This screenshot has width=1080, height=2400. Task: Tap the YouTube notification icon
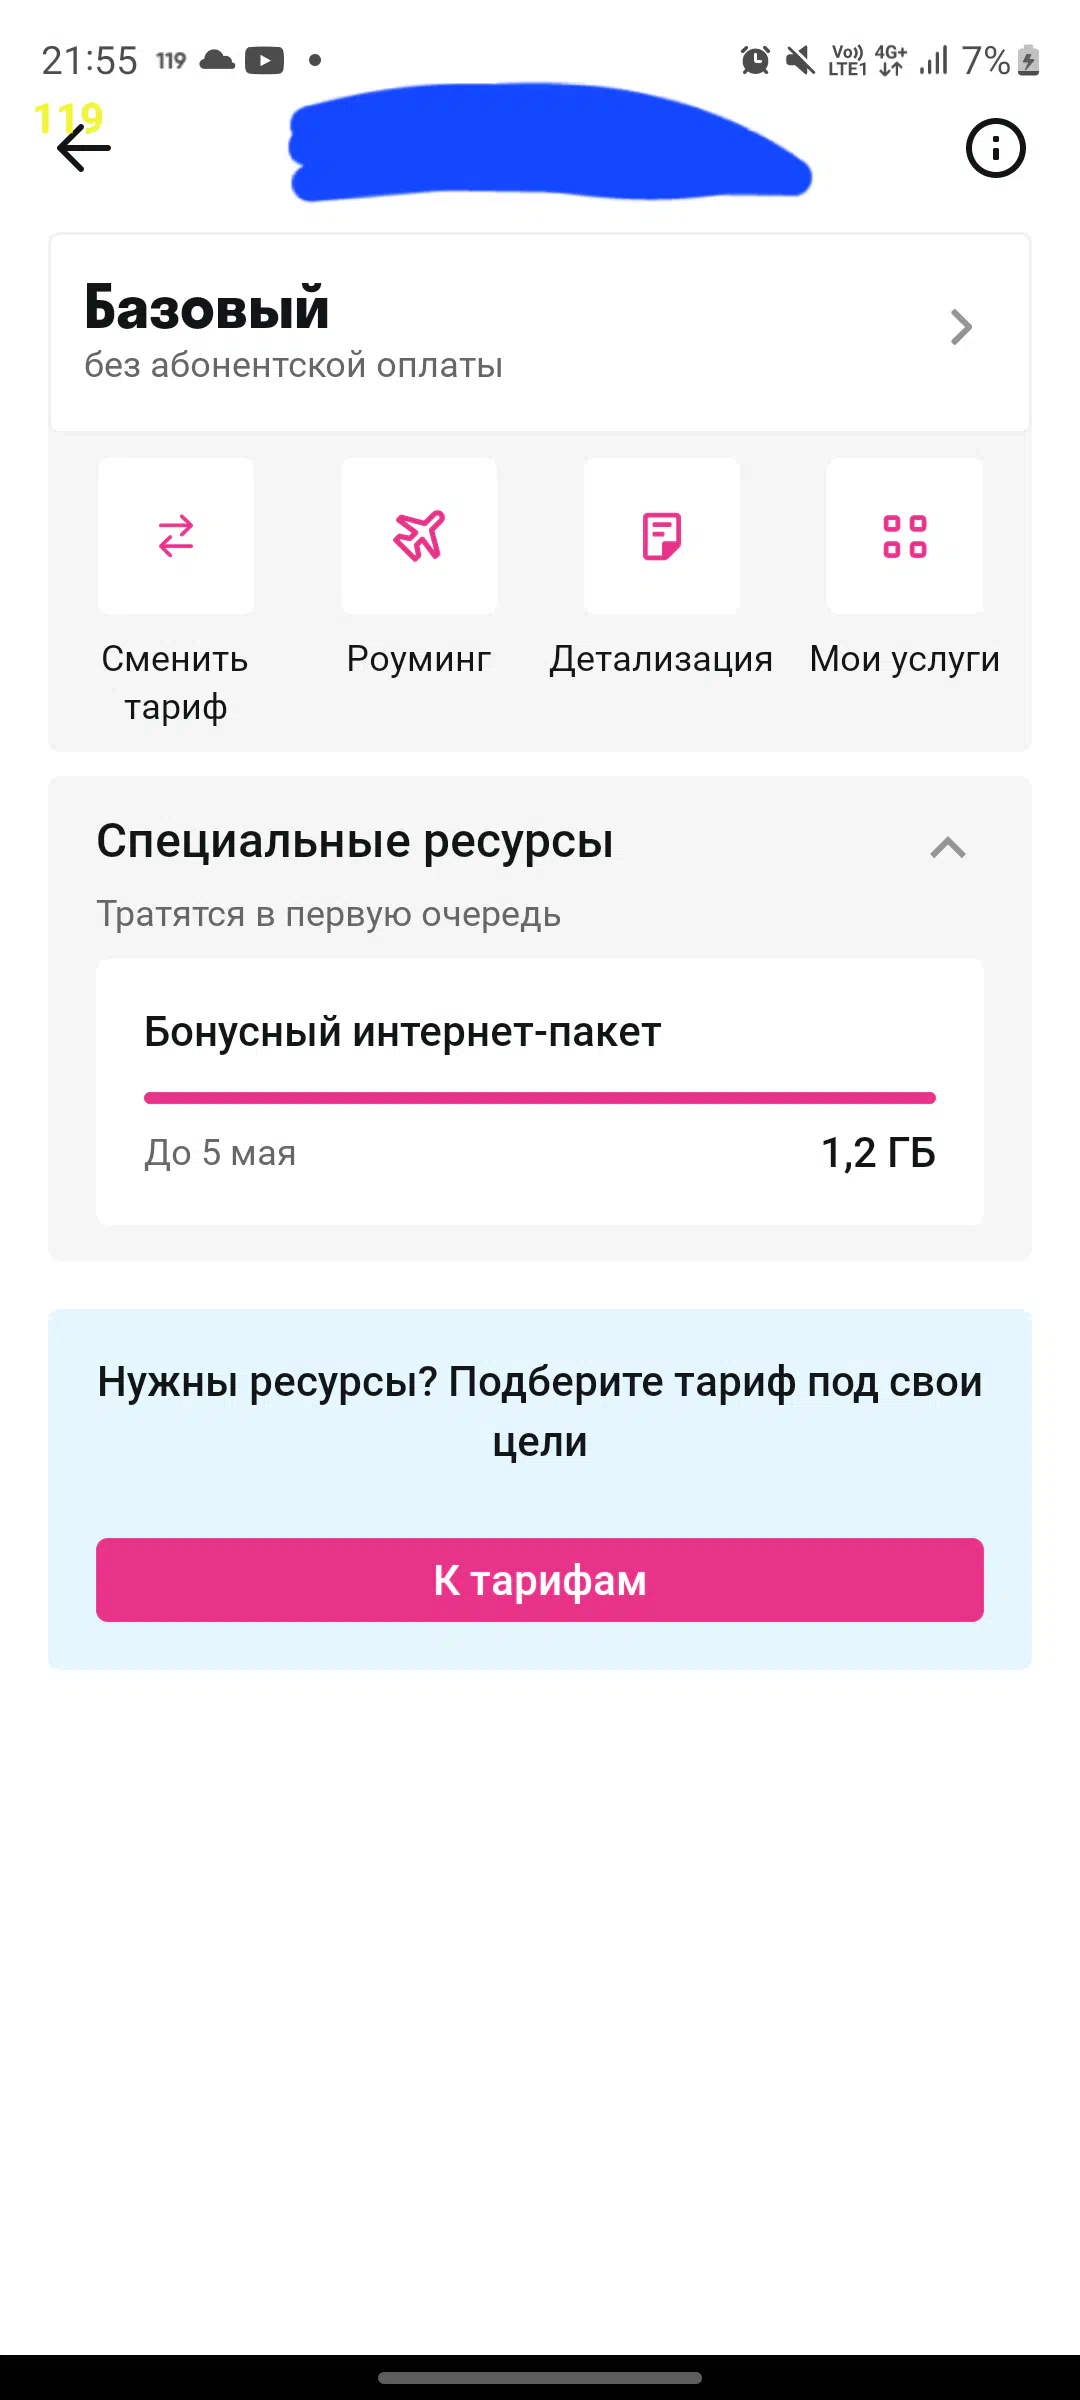tap(264, 61)
